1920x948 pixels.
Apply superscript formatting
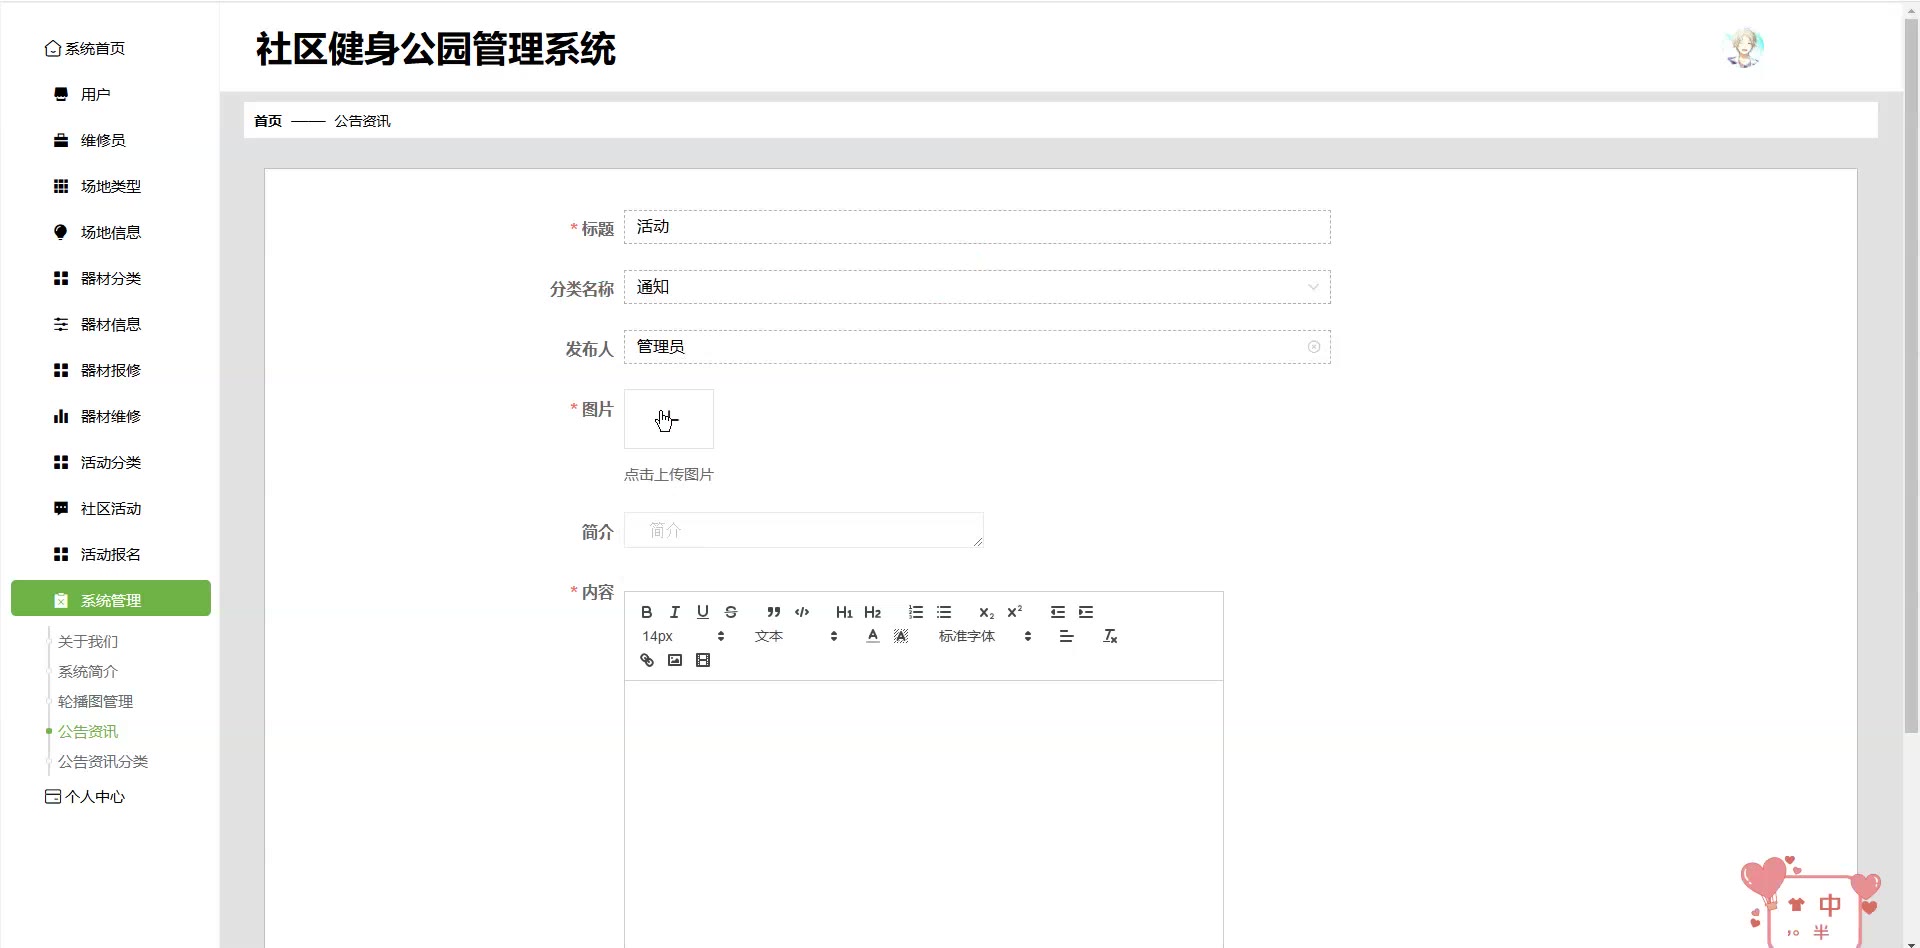tap(1015, 612)
